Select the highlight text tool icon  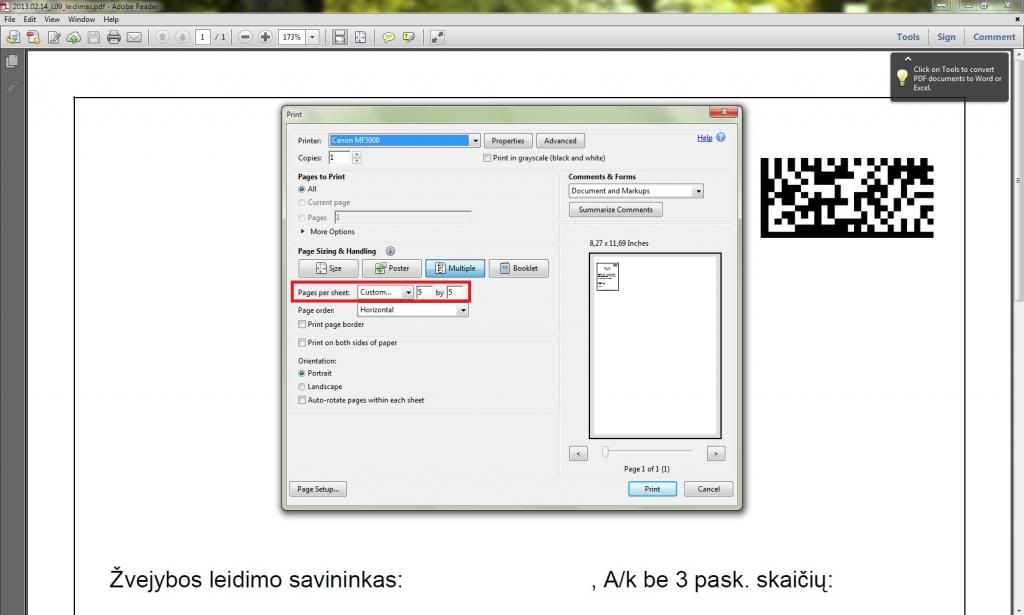click(x=409, y=37)
